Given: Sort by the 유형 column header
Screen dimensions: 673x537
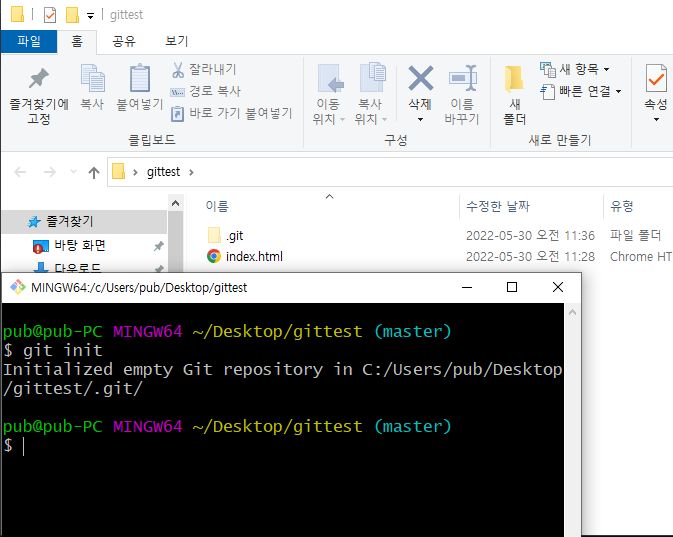Looking at the screenshot, I should [x=622, y=206].
